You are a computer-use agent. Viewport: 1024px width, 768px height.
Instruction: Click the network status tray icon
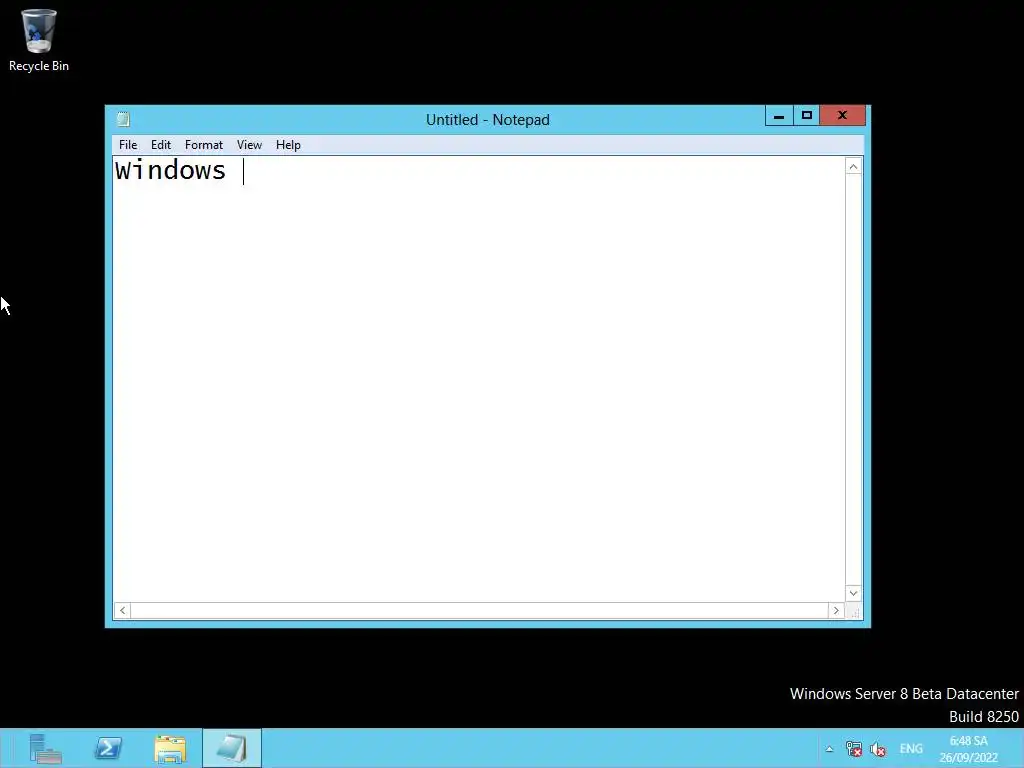854,749
